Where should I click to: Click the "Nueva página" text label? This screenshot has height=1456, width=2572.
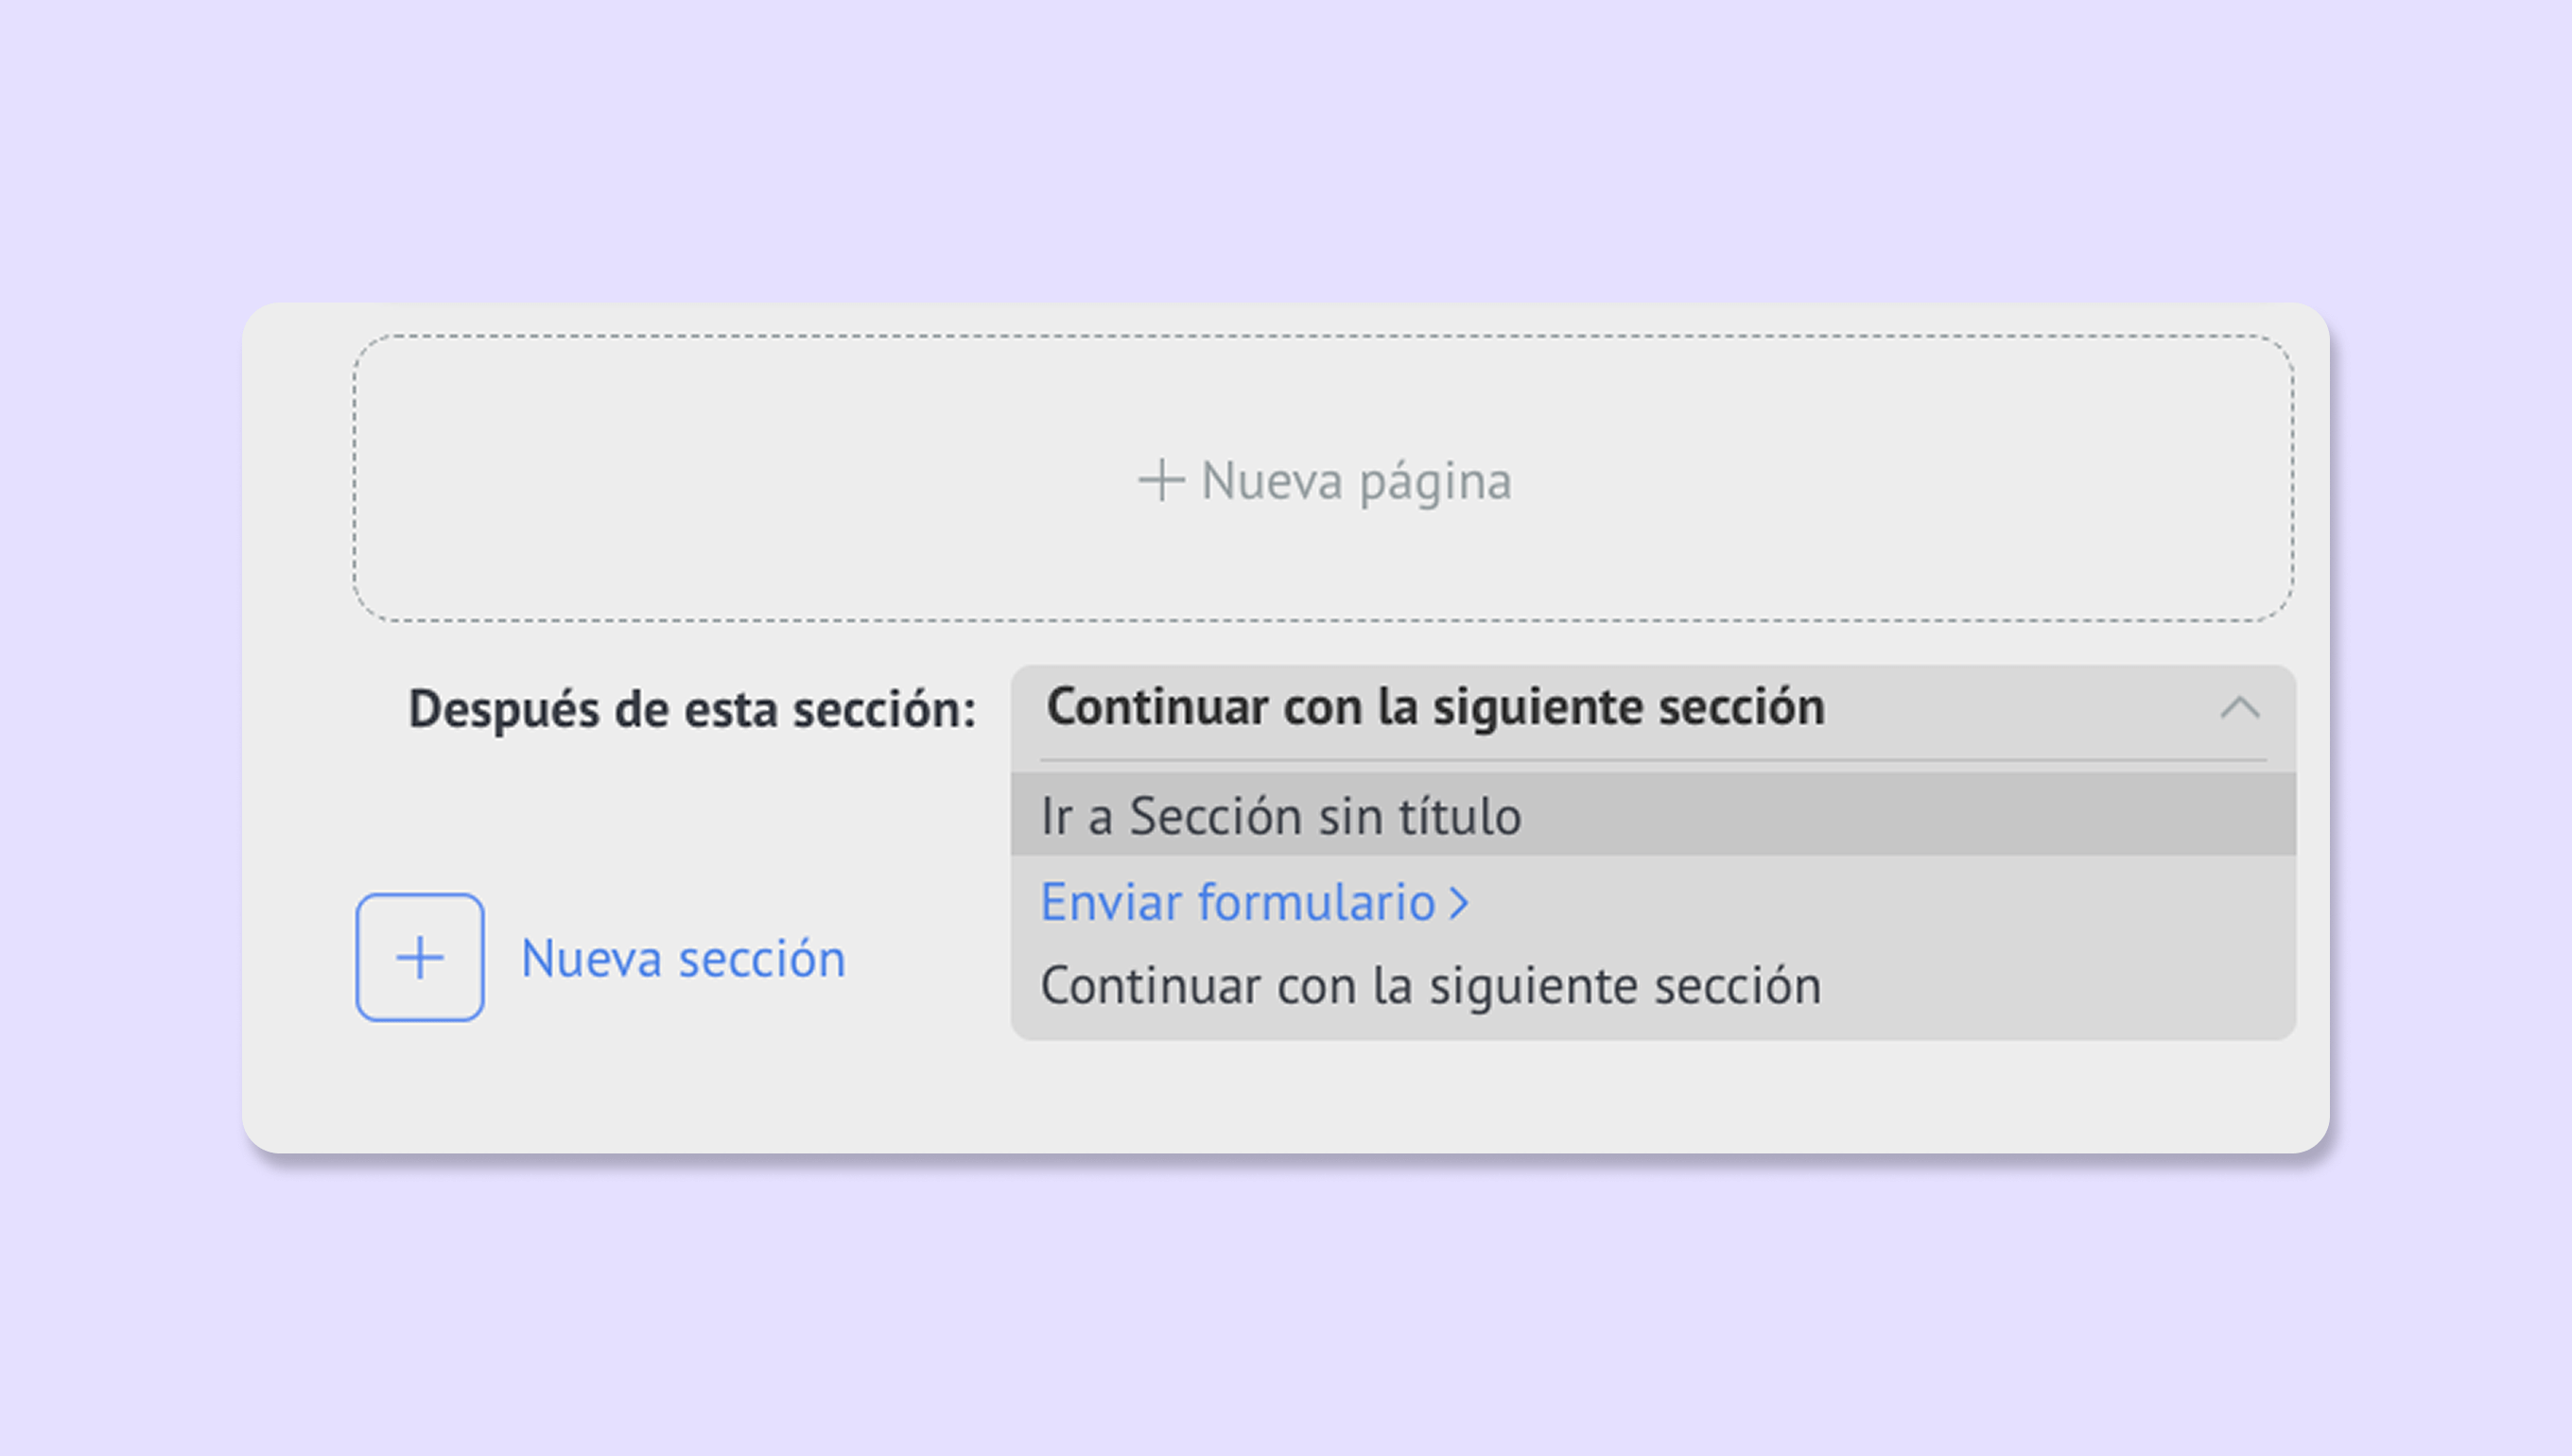click(1356, 481)
